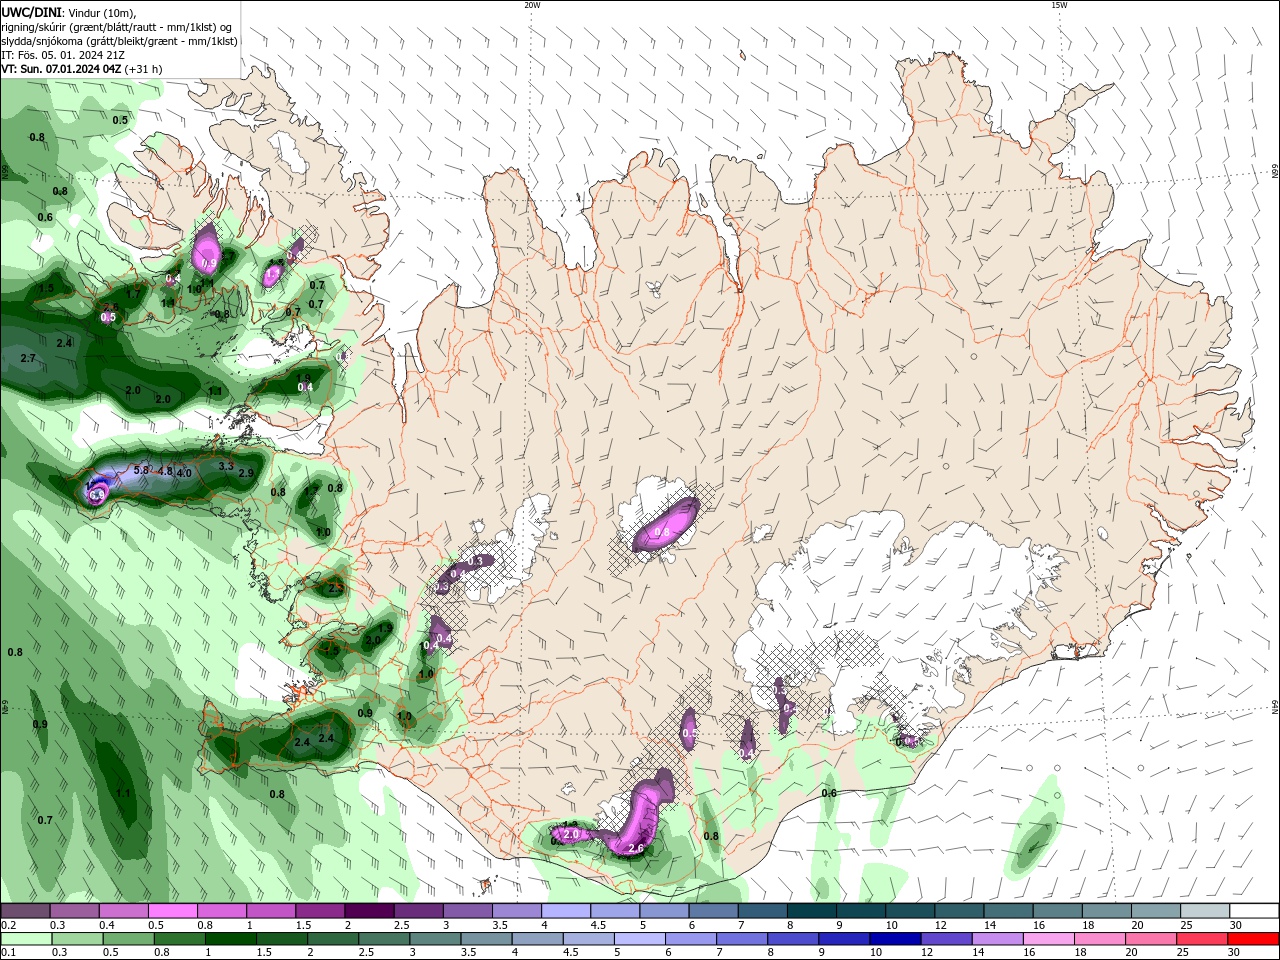Select the dark teal 8 snow legend swatch
Viewport: 1280px width, 960px height.
[811, 911]
